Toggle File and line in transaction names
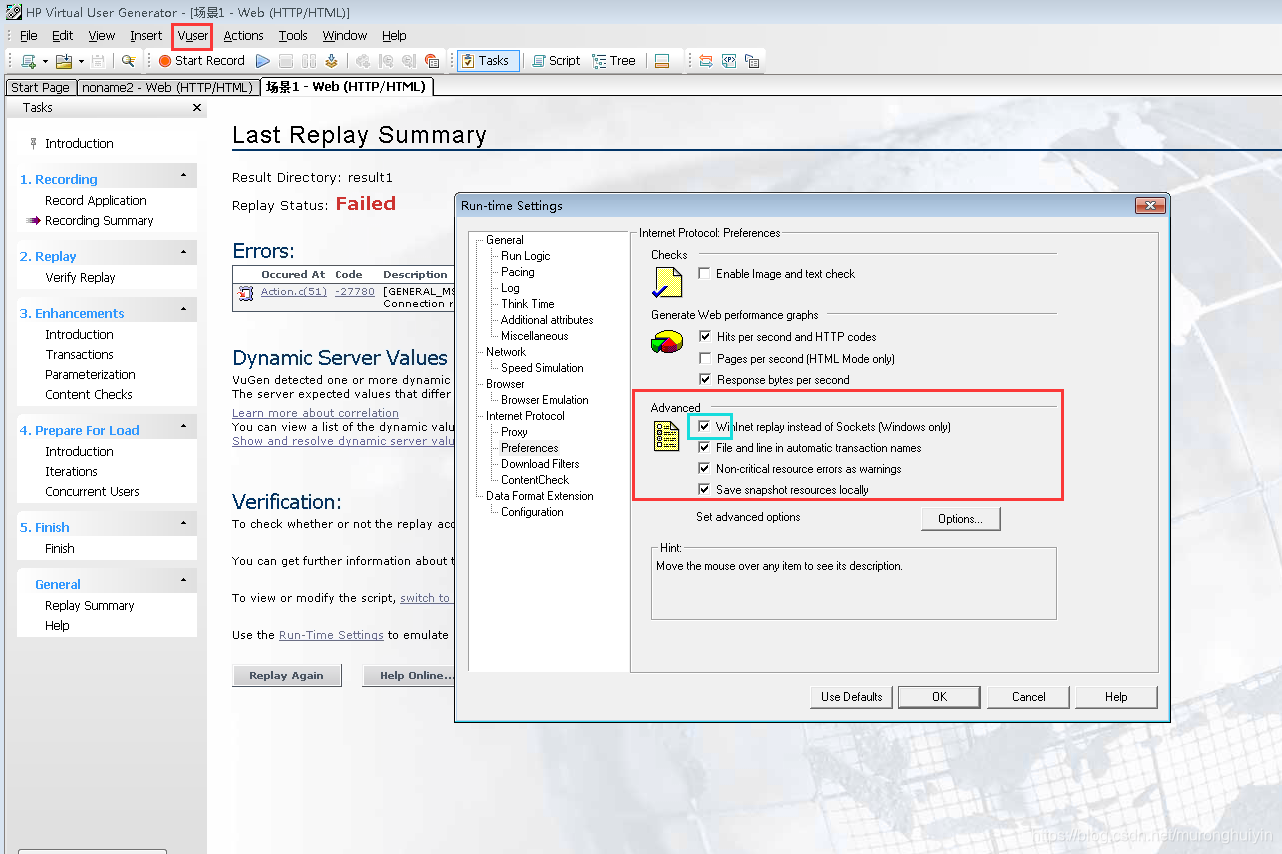1282x854 pixels. [x=705, y=448]
